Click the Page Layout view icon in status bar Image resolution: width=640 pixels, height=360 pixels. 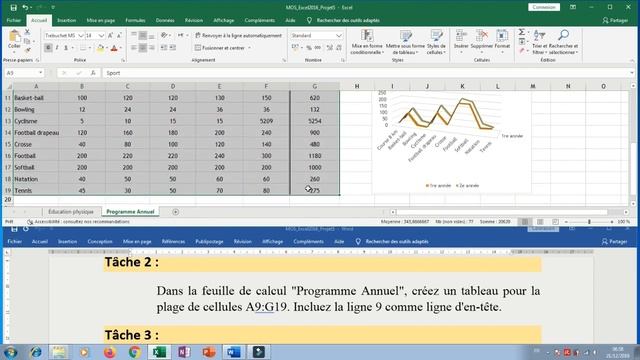(540, 222)
